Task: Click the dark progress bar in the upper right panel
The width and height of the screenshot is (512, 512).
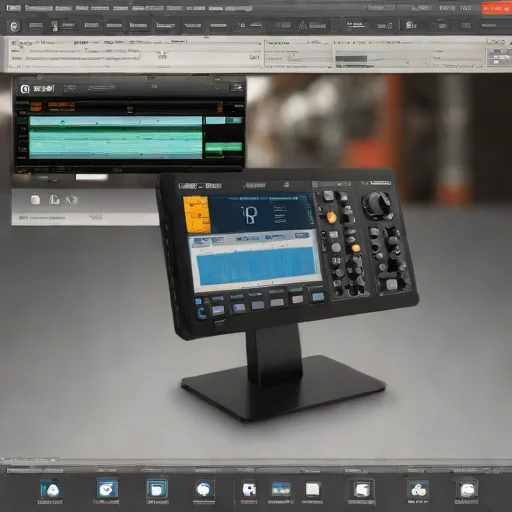Action: [x=351, y=59]
